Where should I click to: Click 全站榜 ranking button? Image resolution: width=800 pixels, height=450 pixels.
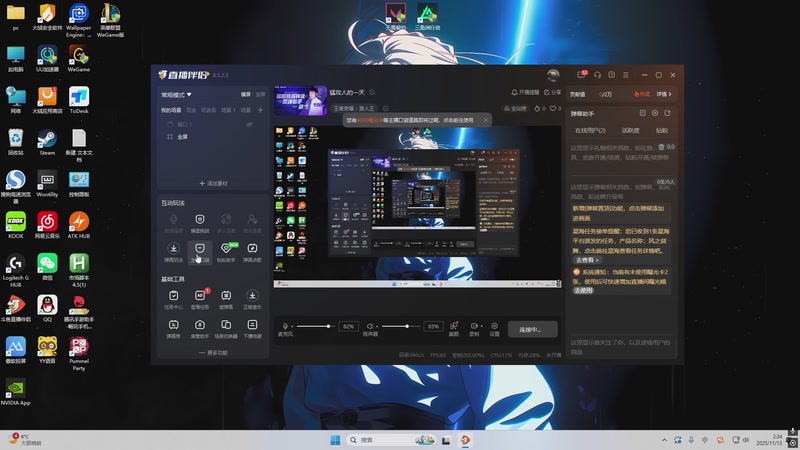516,109
